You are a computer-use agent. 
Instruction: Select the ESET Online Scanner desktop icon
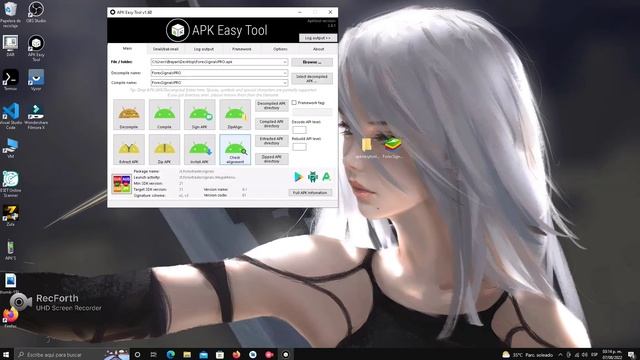[x=11, y=184]
